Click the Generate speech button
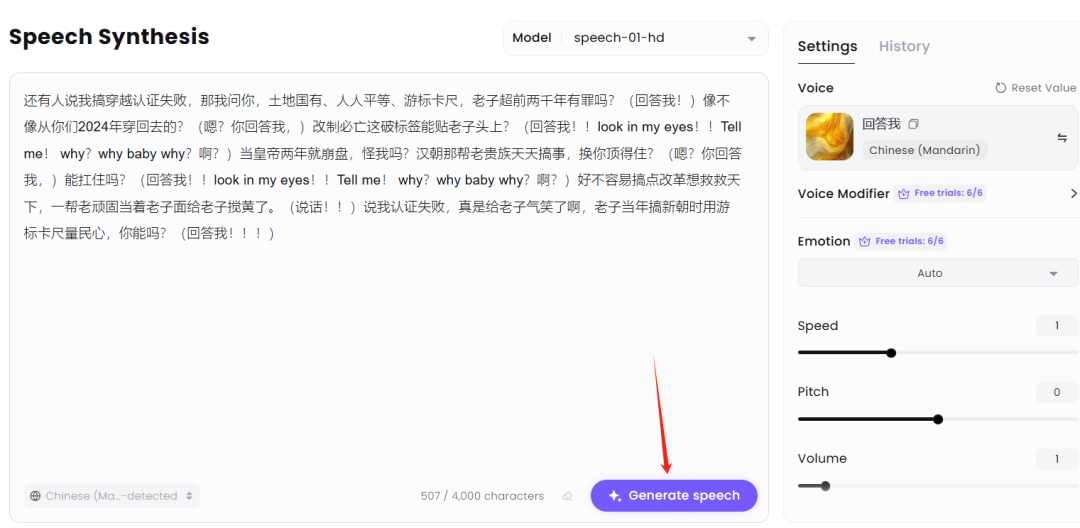 point(674,496)
